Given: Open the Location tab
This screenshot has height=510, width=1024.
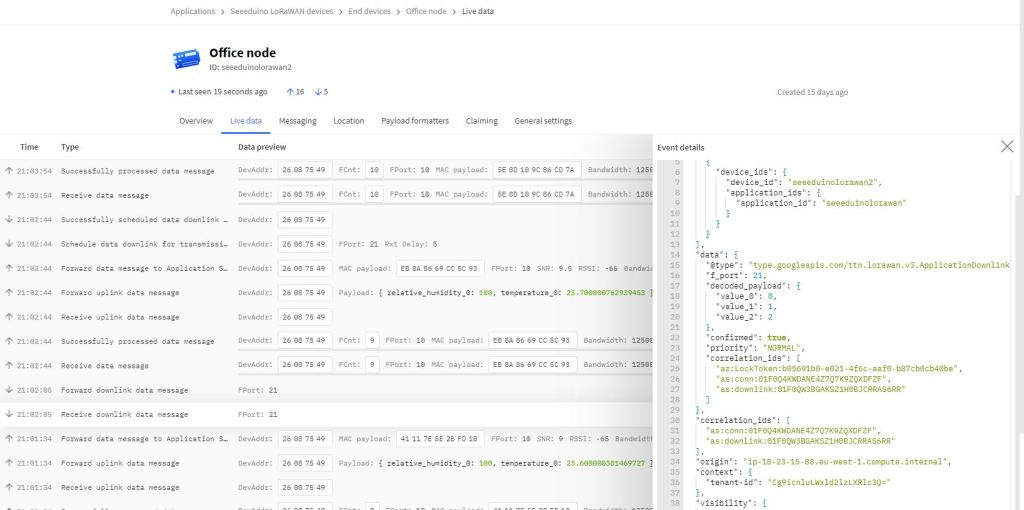Looking at the screenshot, I should 349,121.
